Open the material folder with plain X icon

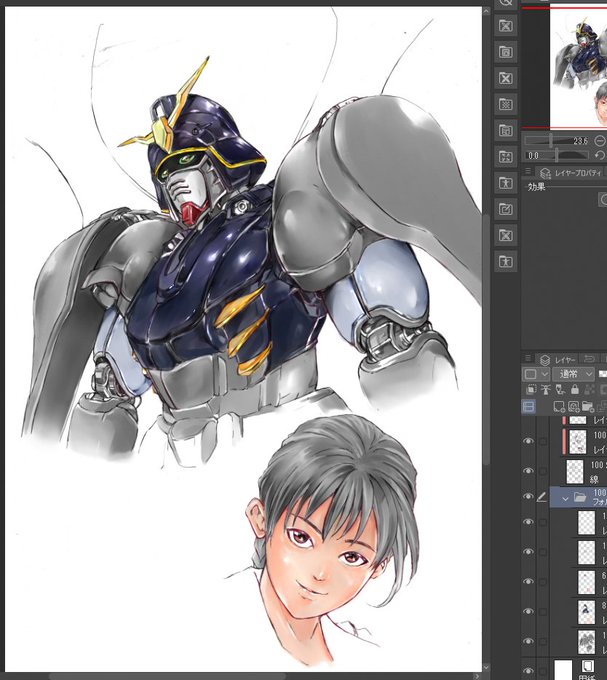[x=506, y=78]
